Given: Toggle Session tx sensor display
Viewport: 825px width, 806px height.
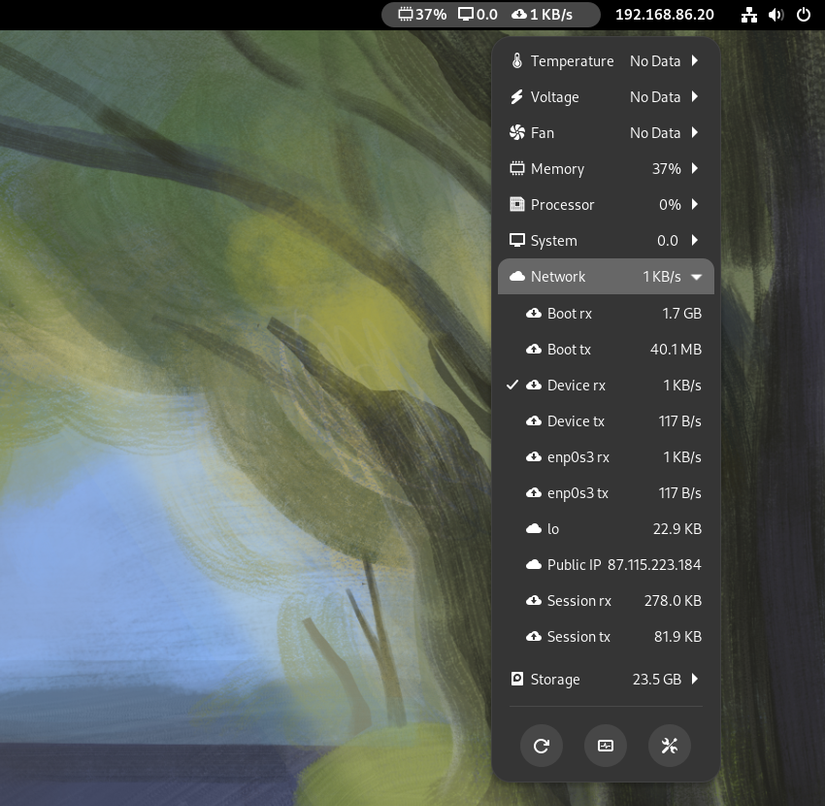Looking at the screenshot, I should pos(606,637).
